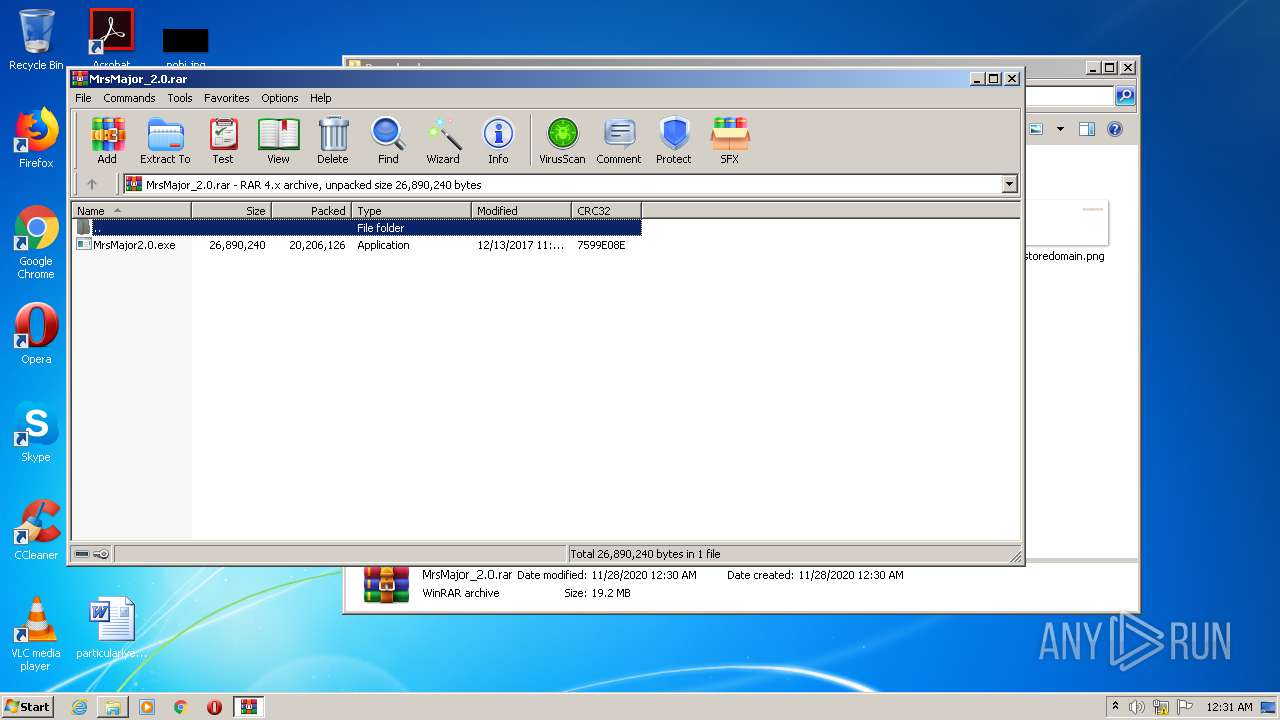Click the 7599E08E CRC value
Image resolution: width=1280 pixels, height=720 pixels.
(601, 245)
